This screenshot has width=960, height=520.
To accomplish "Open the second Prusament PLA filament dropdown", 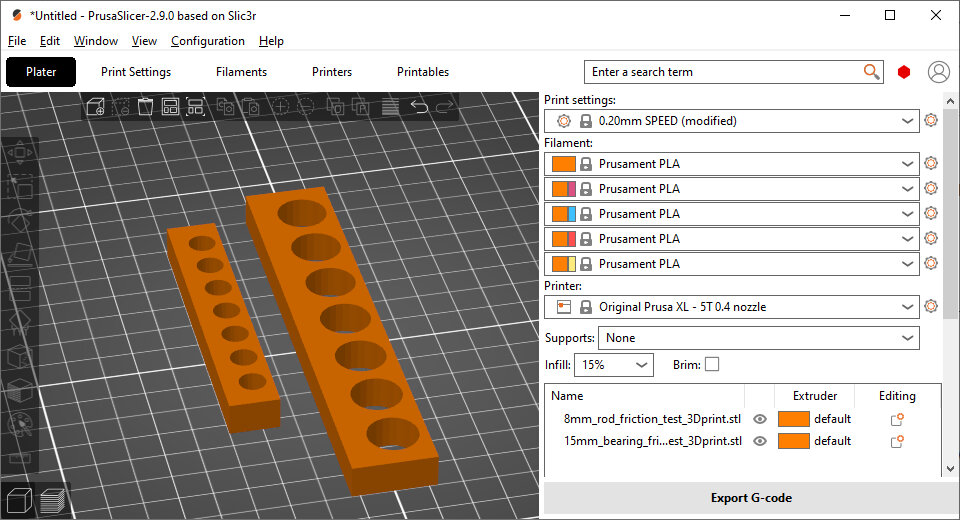I will [732, 189].
